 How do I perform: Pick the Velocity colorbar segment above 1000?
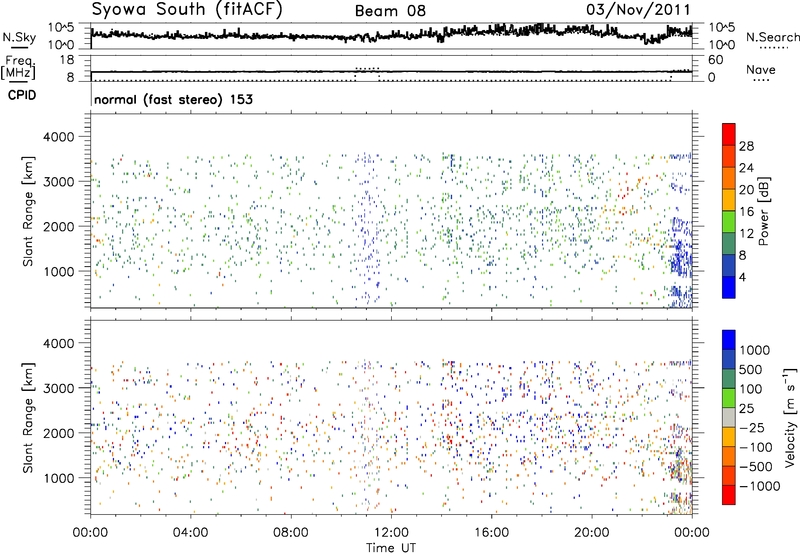click(729, 340)
